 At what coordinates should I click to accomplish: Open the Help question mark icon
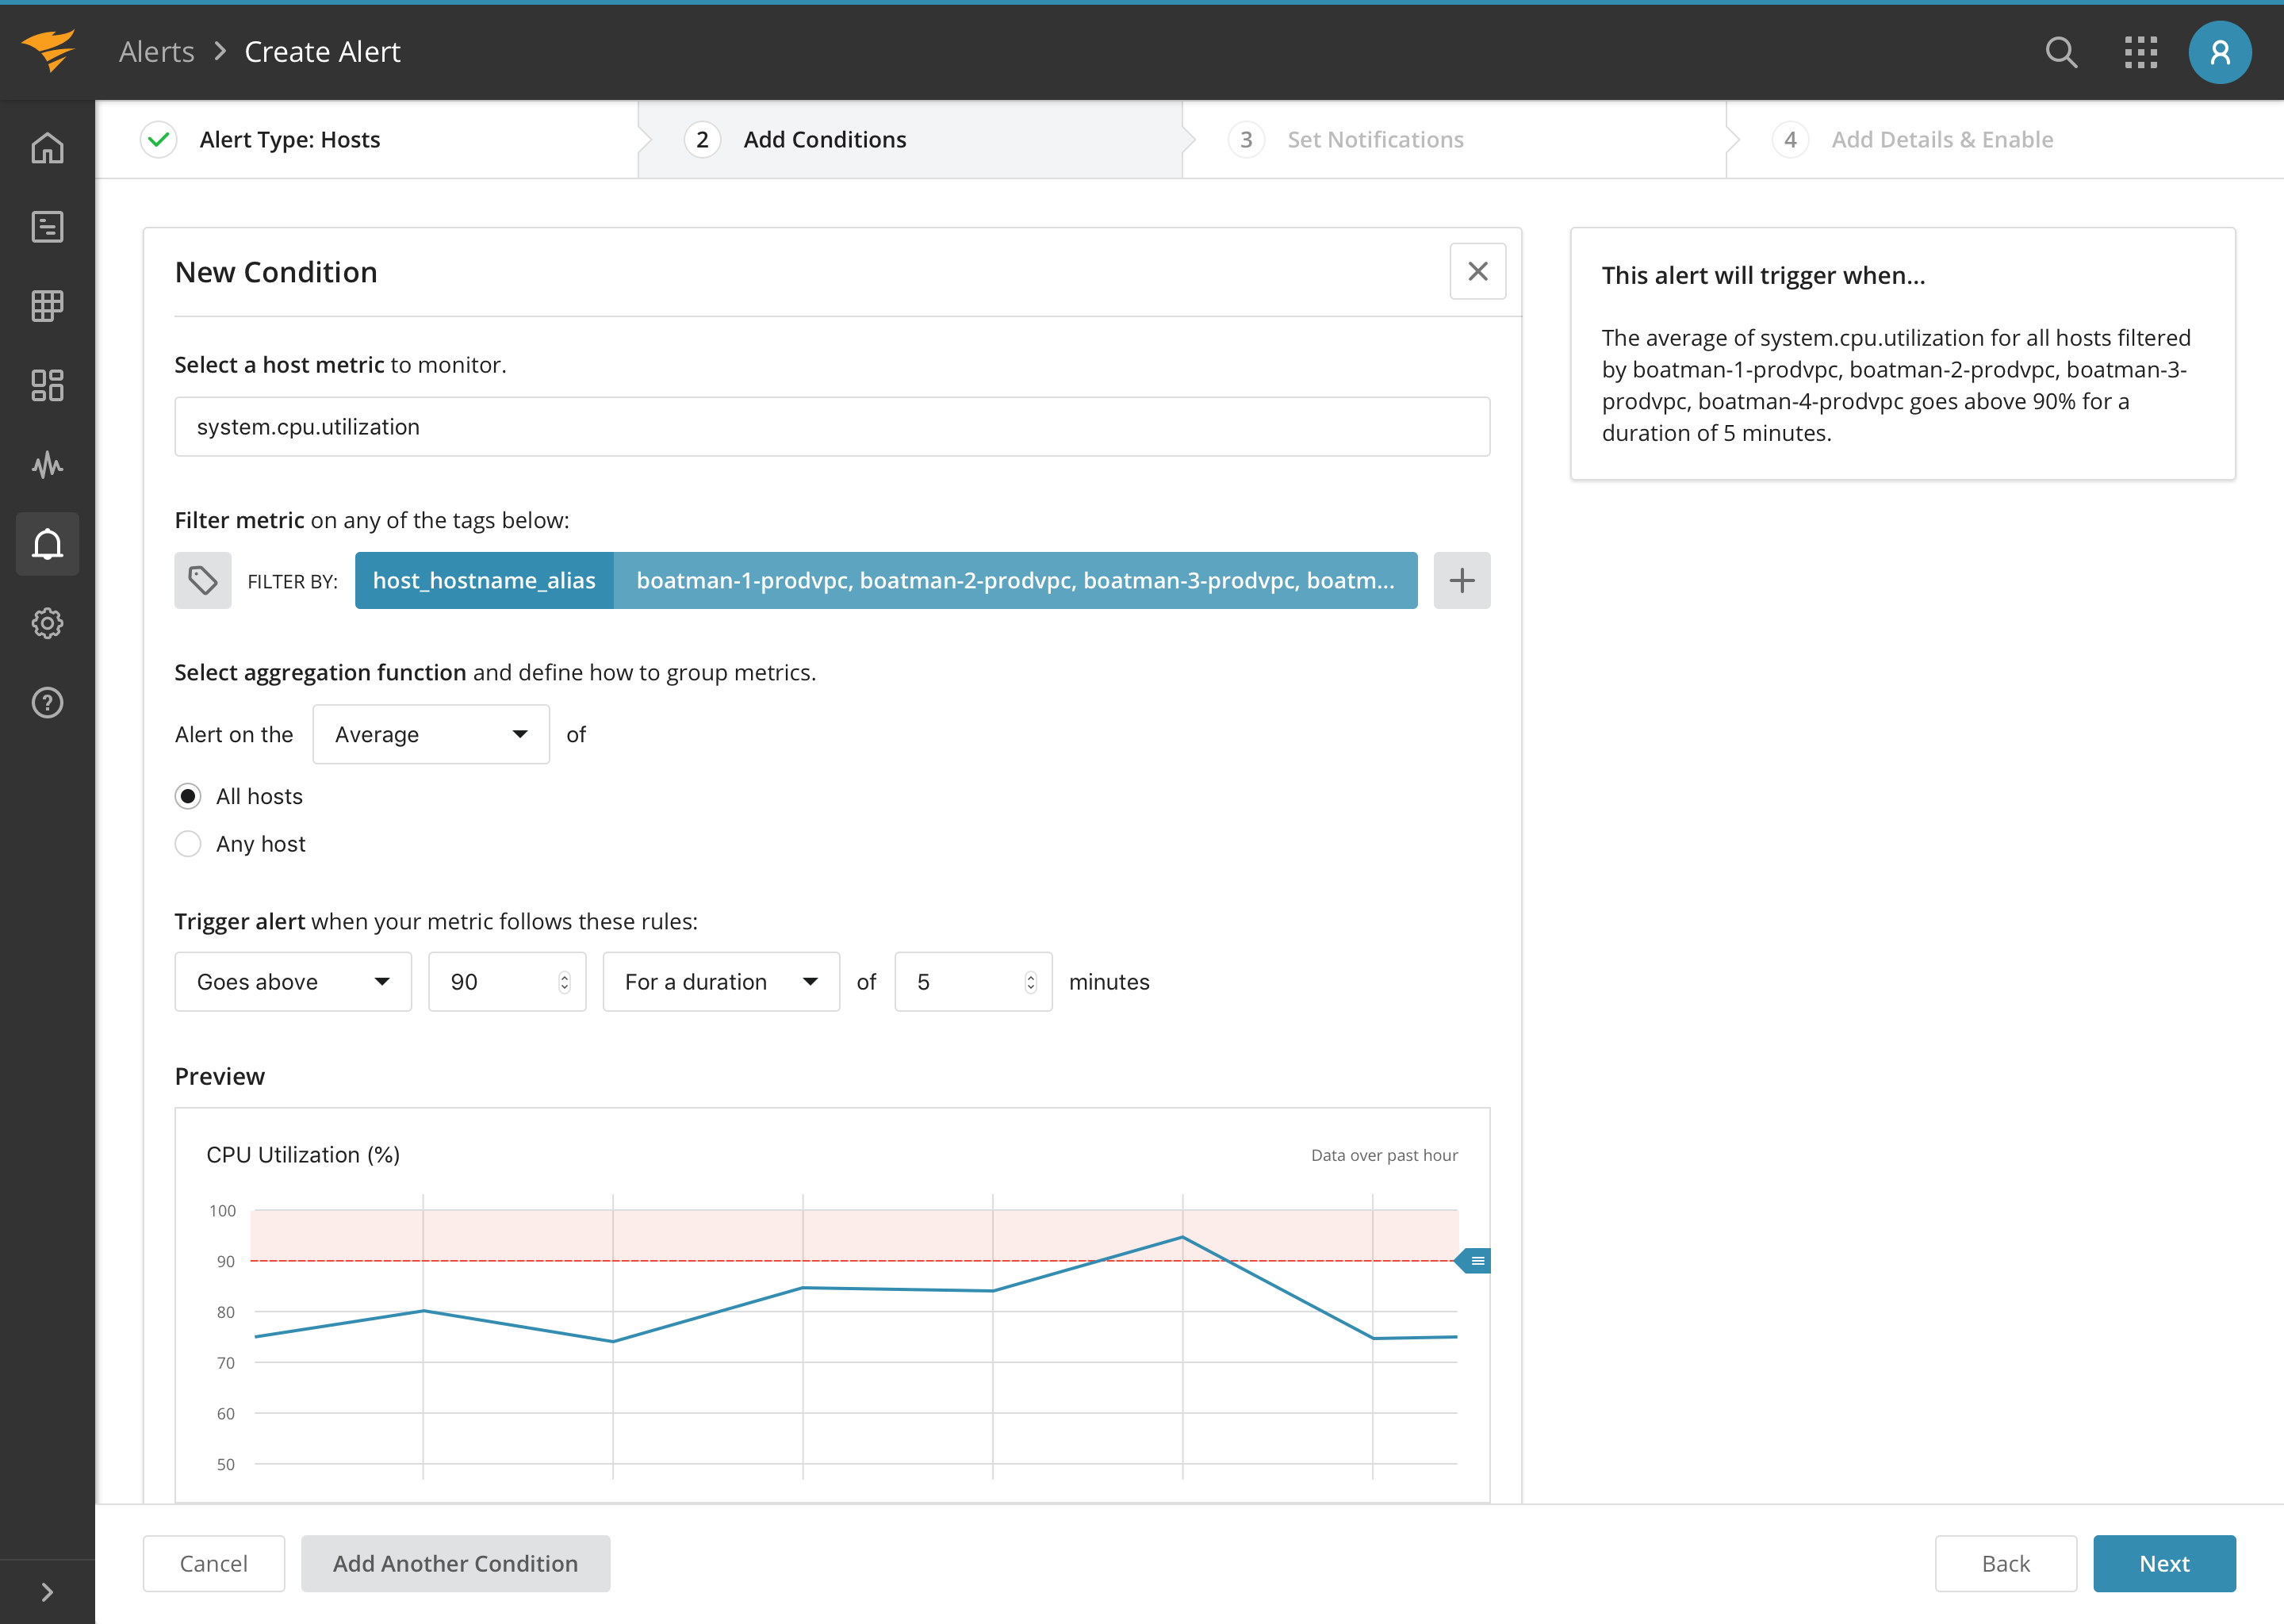(x=47, y=703)
